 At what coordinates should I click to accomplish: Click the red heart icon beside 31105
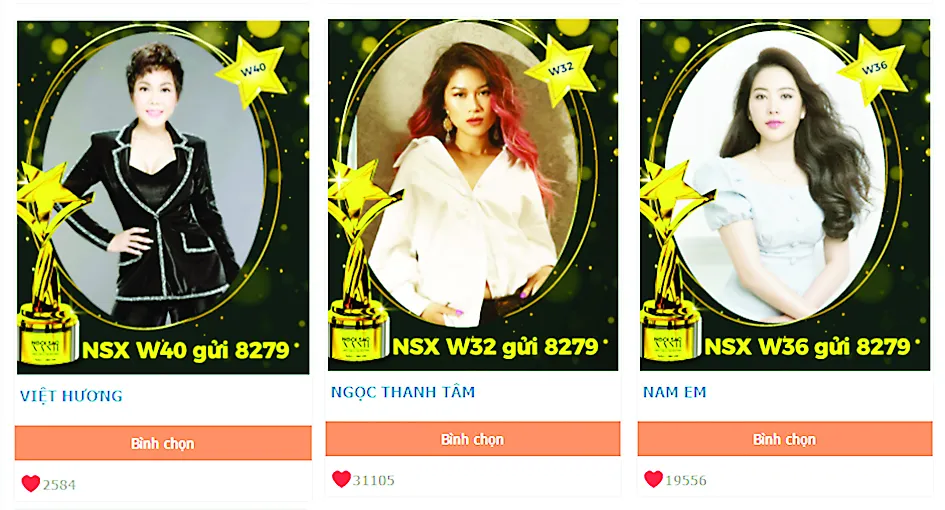tap(341, 479)
